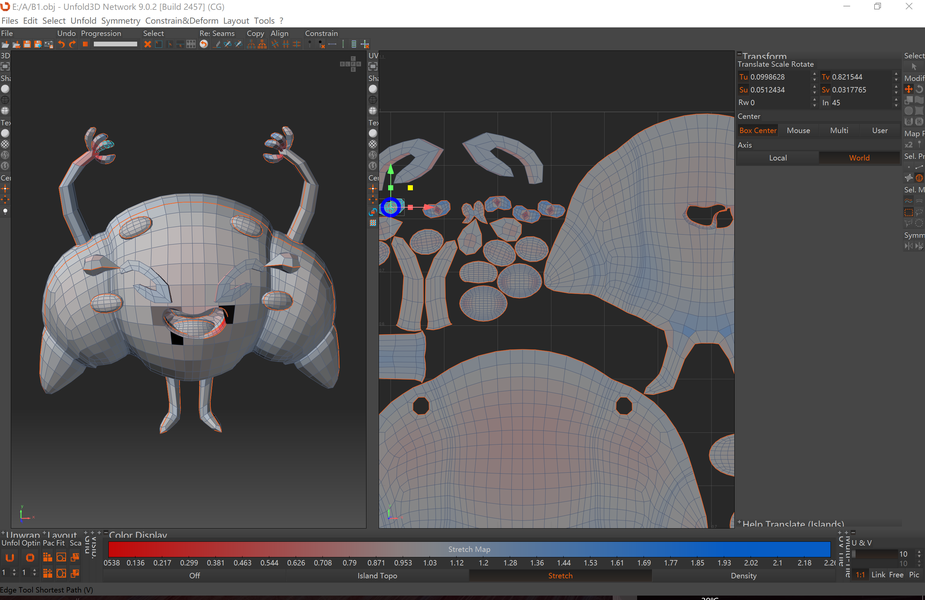The height and width of the screenshot is (600, 925).
Task: Collapse the Color Display panel
Action: click(x=106, y=533)
